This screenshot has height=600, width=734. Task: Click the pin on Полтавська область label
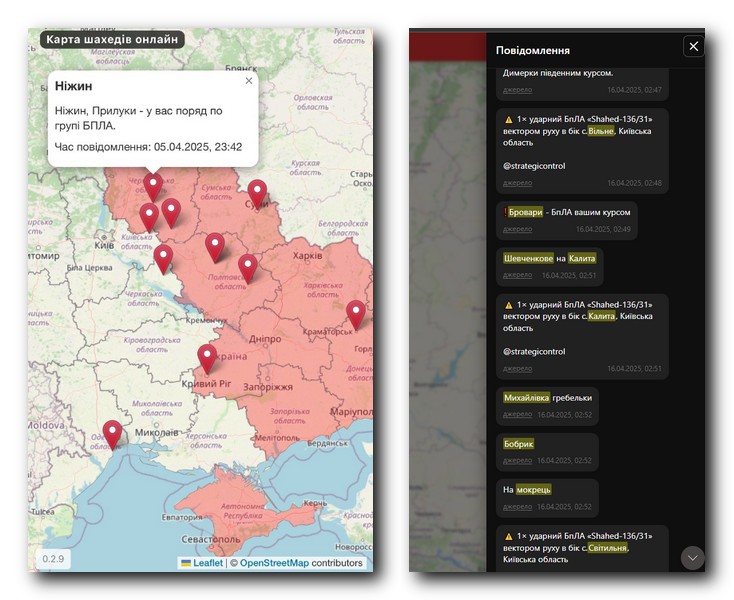[248, 268]
